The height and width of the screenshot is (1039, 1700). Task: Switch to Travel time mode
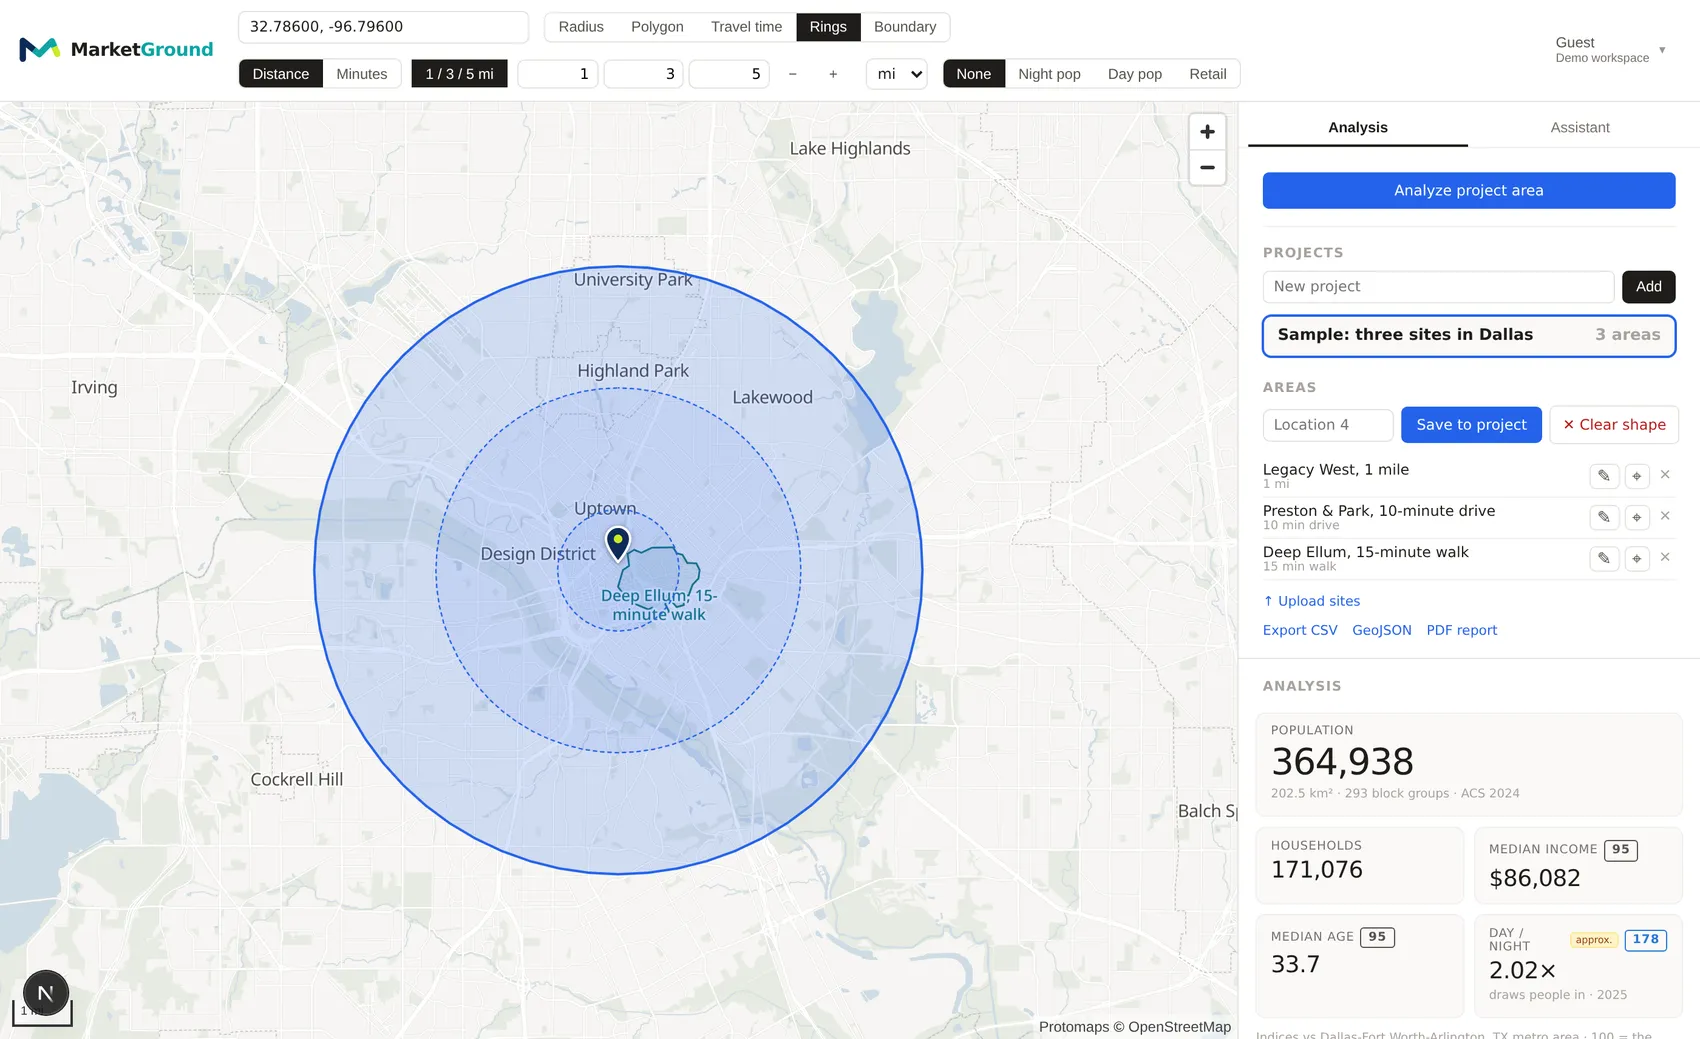[746, 27]
